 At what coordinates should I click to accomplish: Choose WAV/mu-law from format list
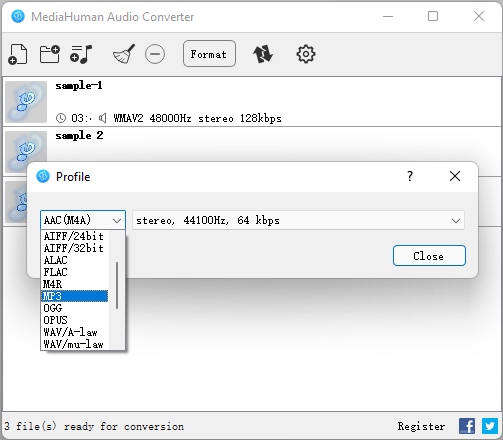coord(75,344)
